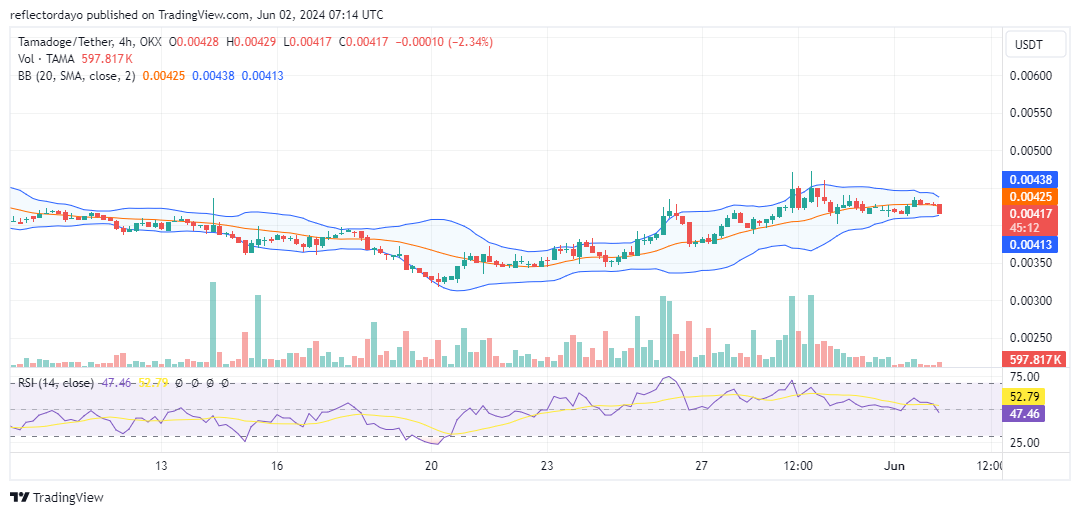Image resolution: width=1080 pixels, height=515 pixels.
Task: Click the purple 47.46 RSI axis label
Action: click(1026, 414)
